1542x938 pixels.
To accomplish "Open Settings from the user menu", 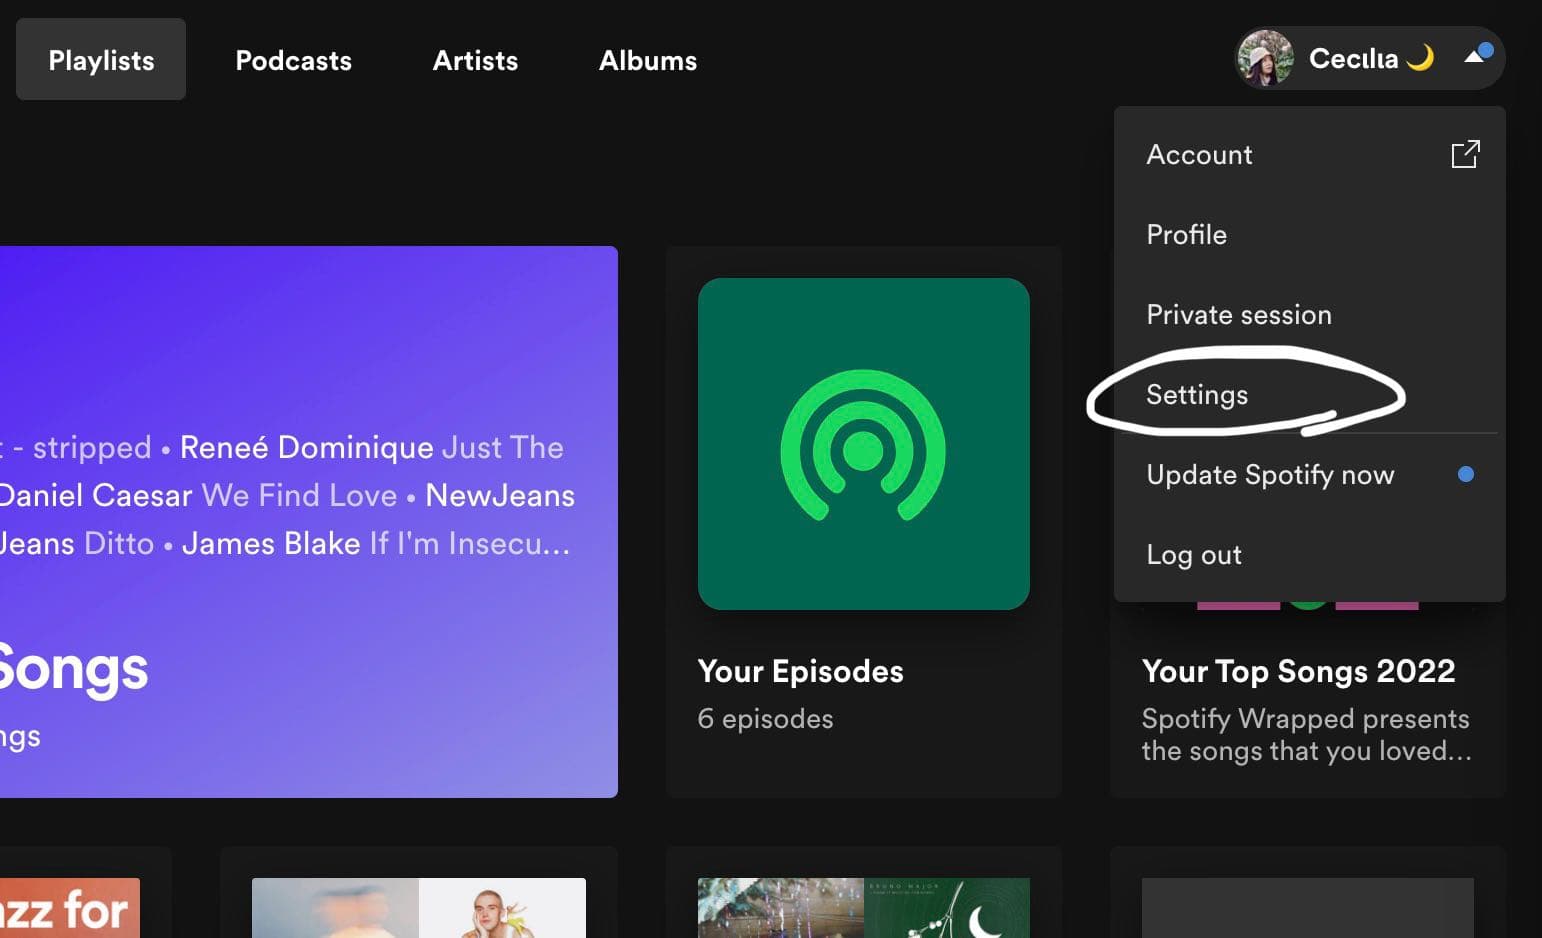I will click(x=1196, y=394).
